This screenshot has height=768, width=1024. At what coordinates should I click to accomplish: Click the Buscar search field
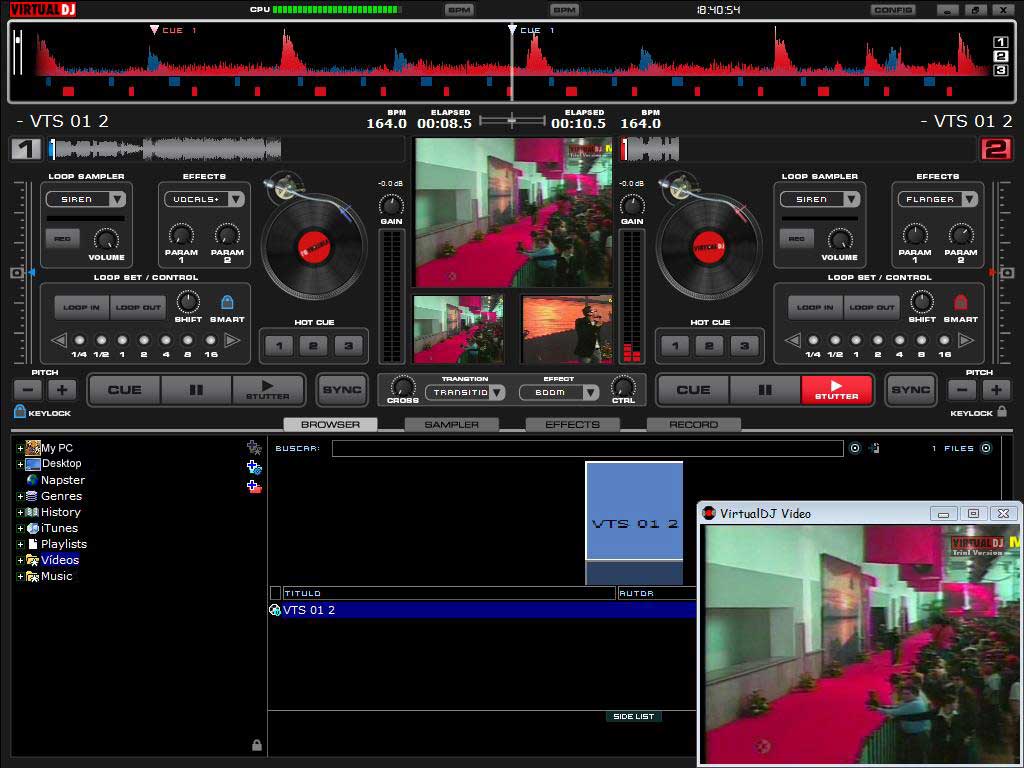pyautogui.click(x=587, y=448)
